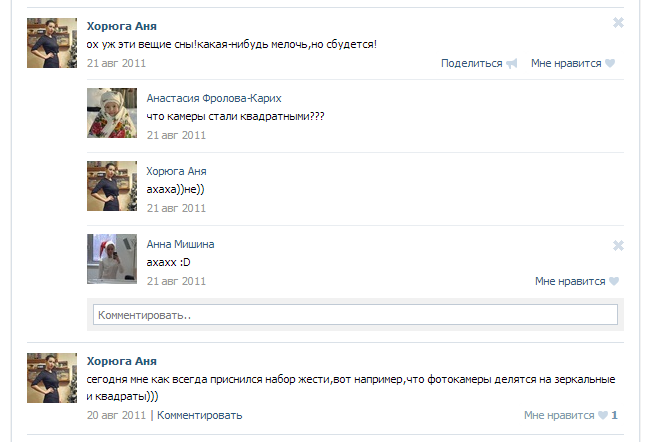Click megaphone share icon on first post

[x=512, y=63]
